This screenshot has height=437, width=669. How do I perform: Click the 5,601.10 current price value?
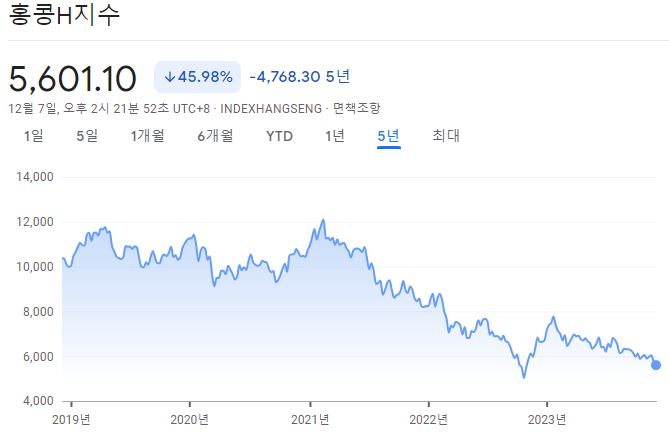point(76,77)
